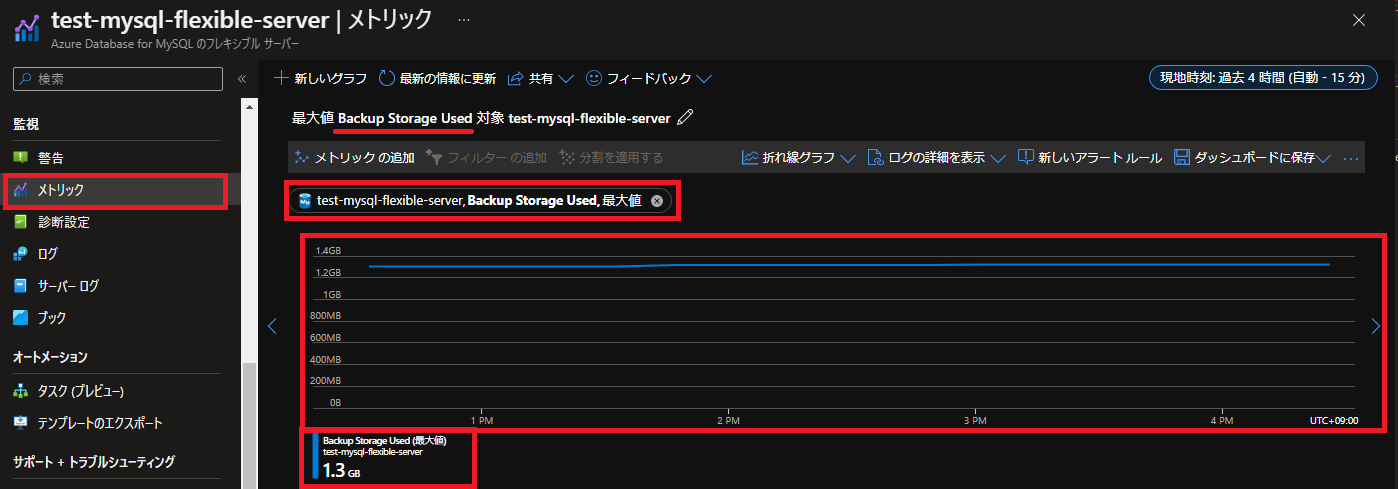Click the 警告 alert icon
This screenshot has width=1398, height=489.
click(x=21, y=158)
